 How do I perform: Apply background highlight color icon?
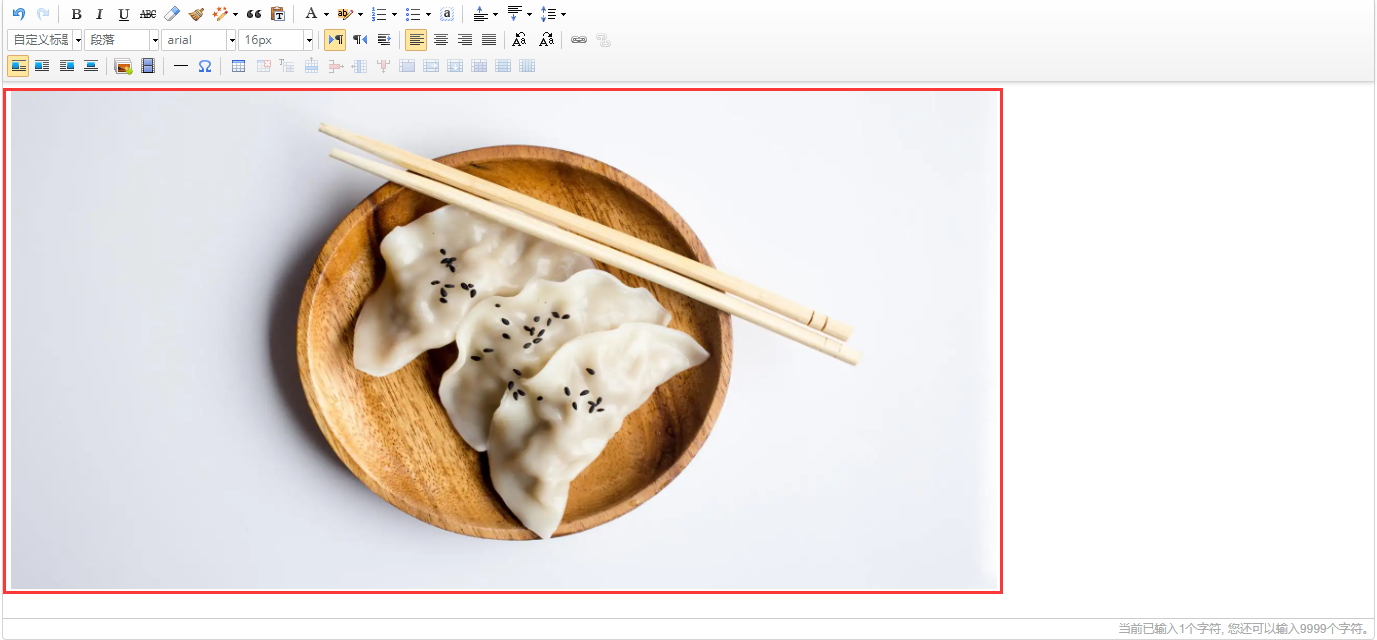[345, 14]
